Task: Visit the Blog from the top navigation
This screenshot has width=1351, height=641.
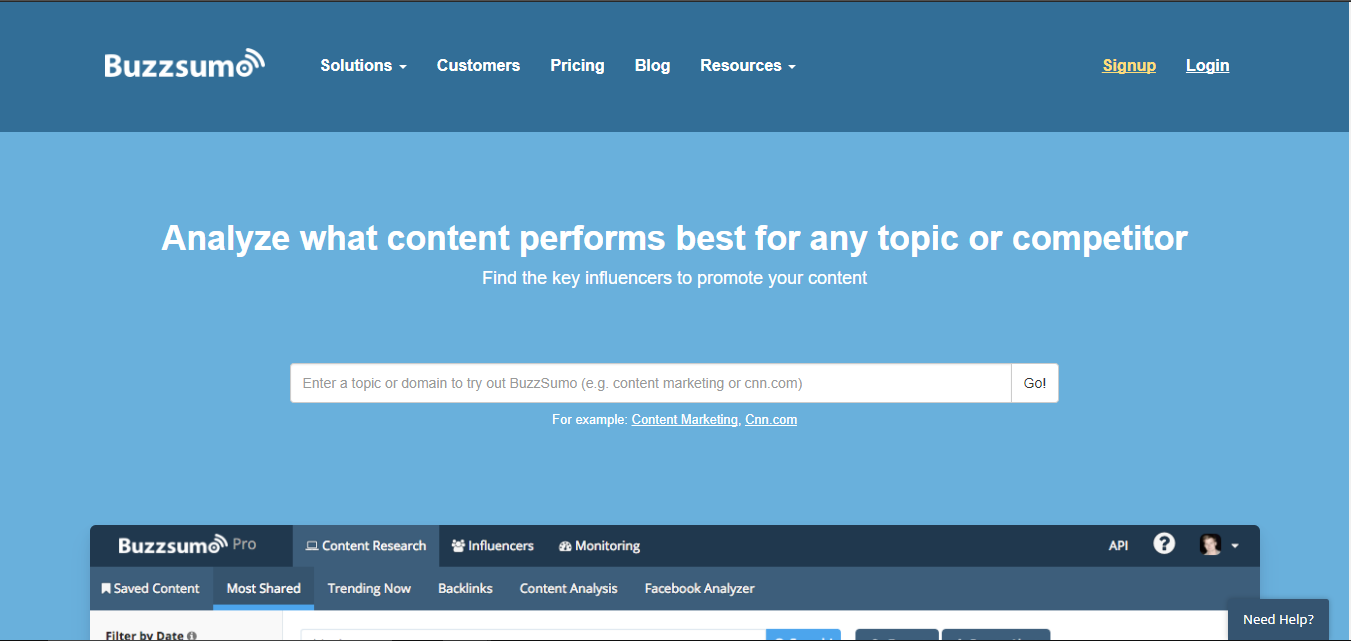Action: click(x=652, y=66)
